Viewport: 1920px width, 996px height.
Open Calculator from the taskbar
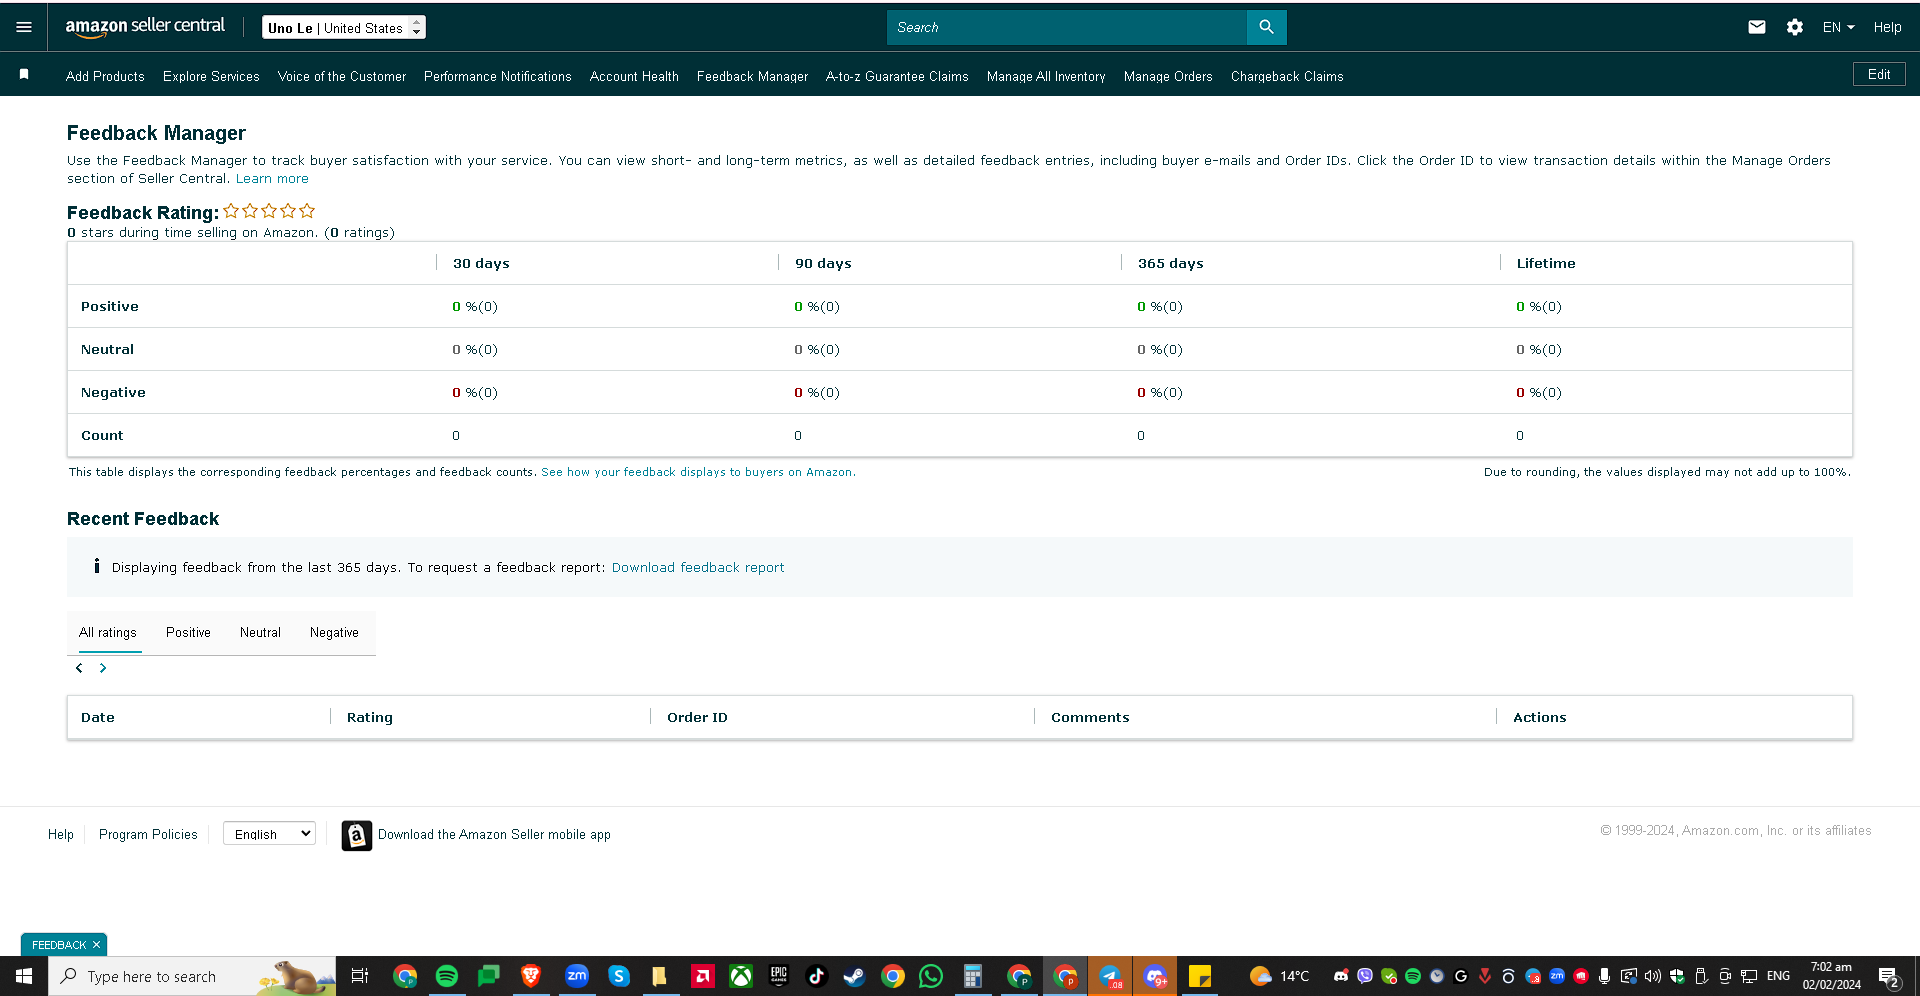click(972, 976)
